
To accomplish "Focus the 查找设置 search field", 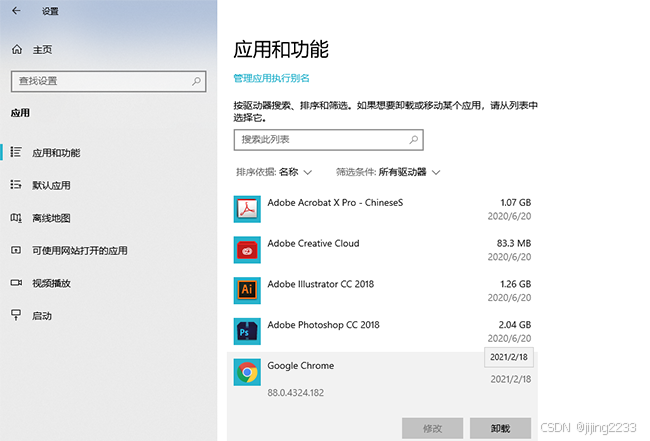I will pos(109,81).
